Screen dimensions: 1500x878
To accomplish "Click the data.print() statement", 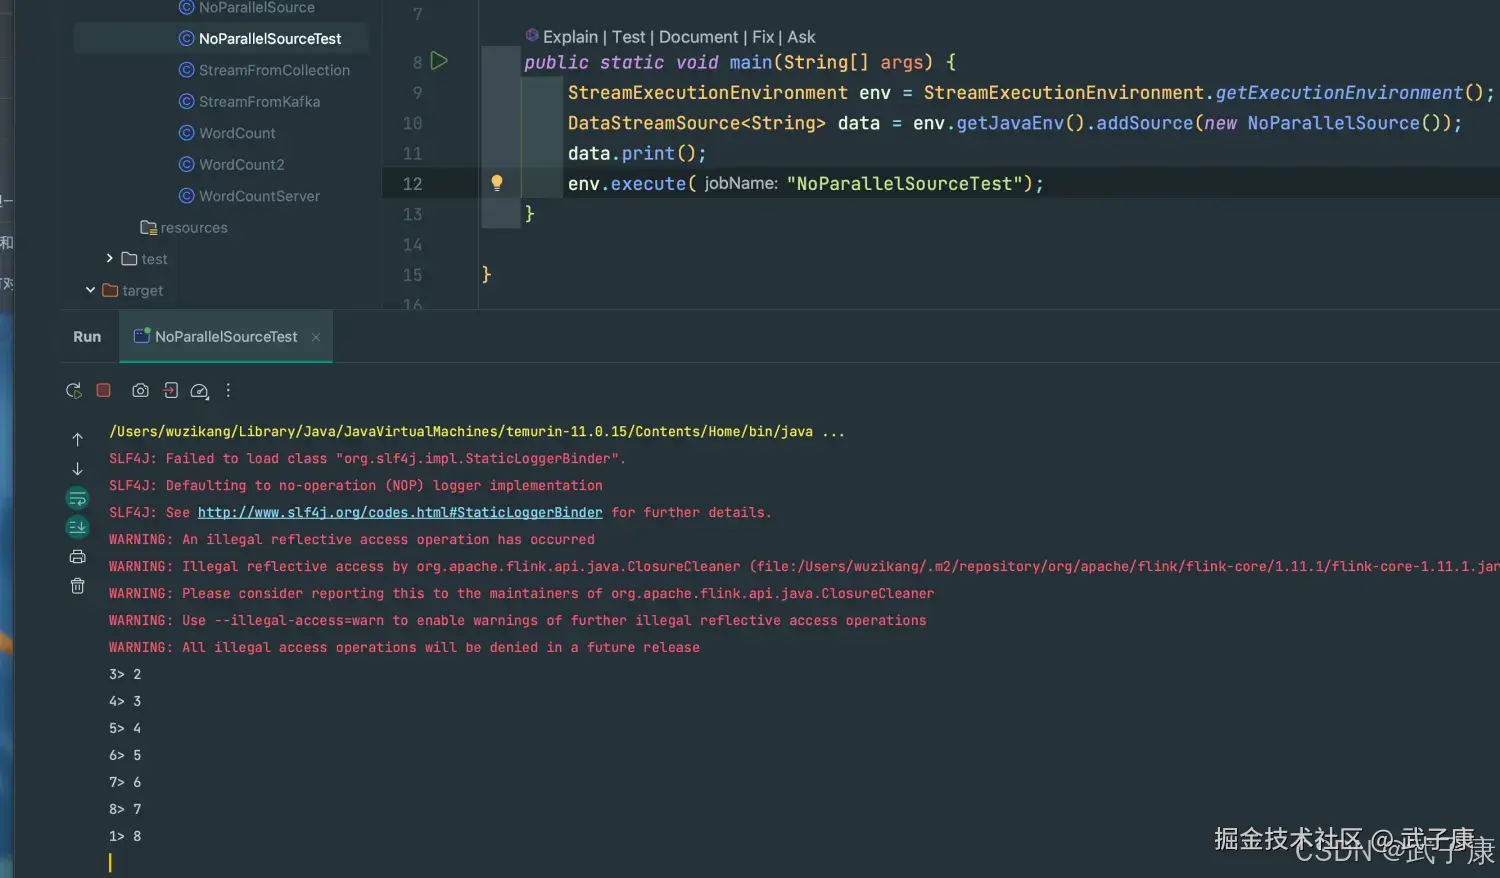I will 637,154.
